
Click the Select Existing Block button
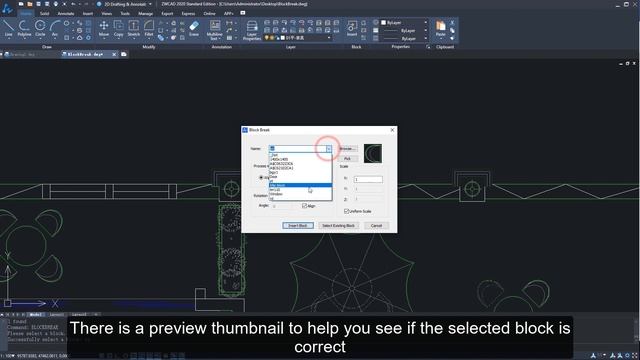[338, 226]
